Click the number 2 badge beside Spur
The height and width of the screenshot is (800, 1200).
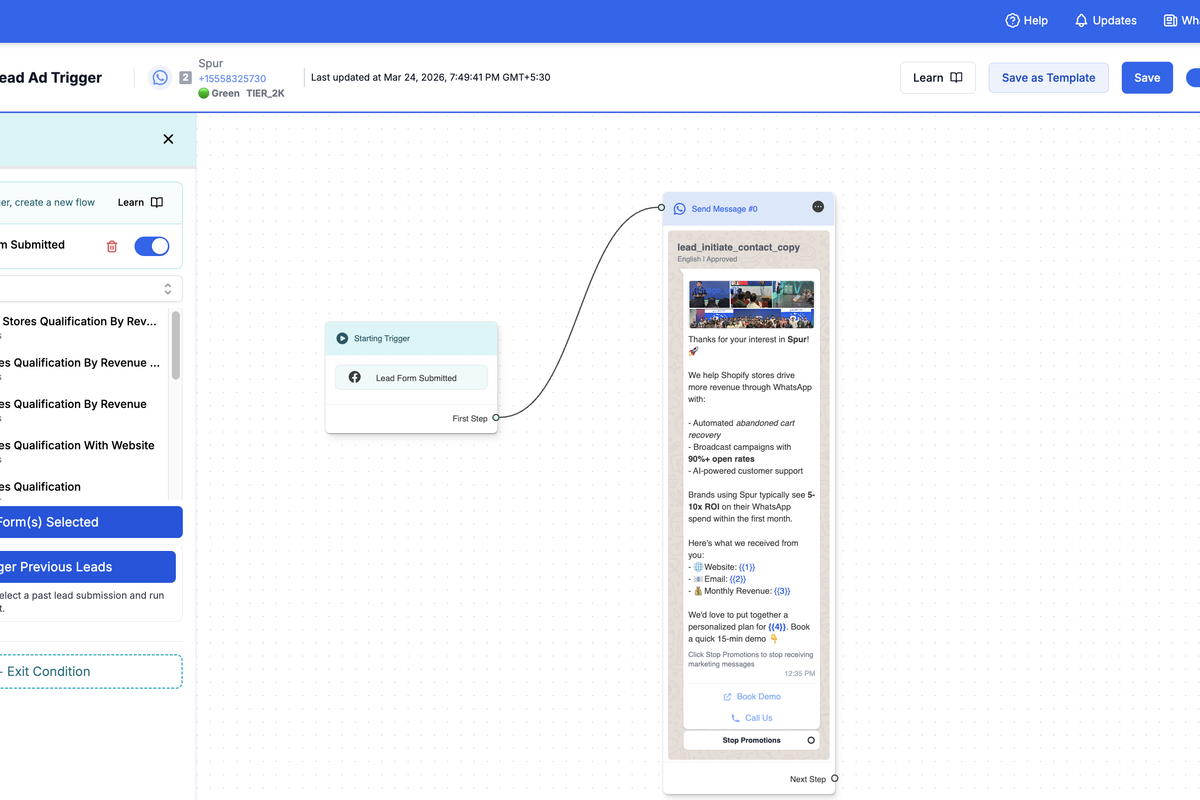(185, 78)
